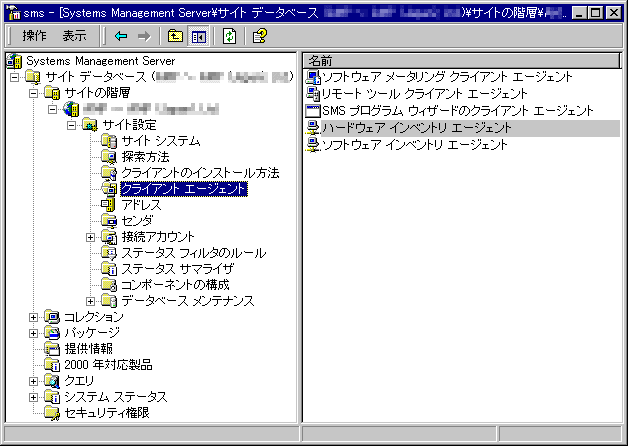The image size is (629, 447).
Task: Expand the 接続アカウント node
Action: point(90,237)
